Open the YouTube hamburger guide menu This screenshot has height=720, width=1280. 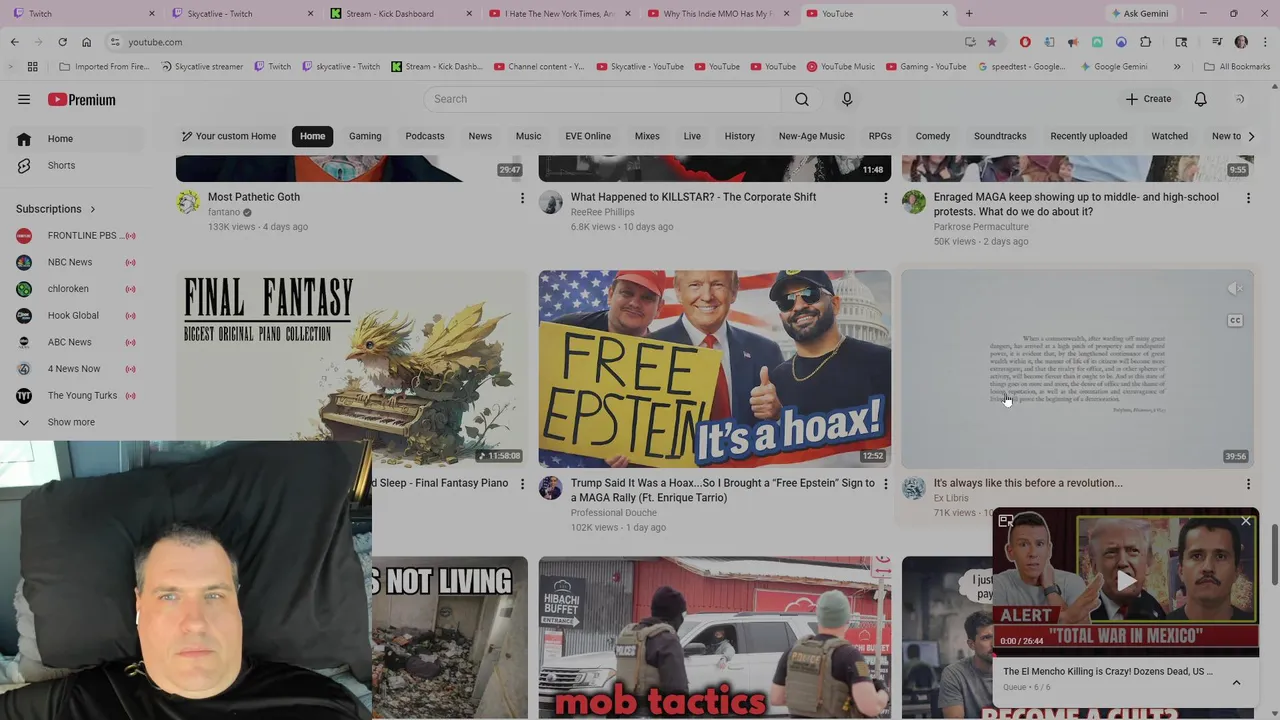(x=24, y=99)
